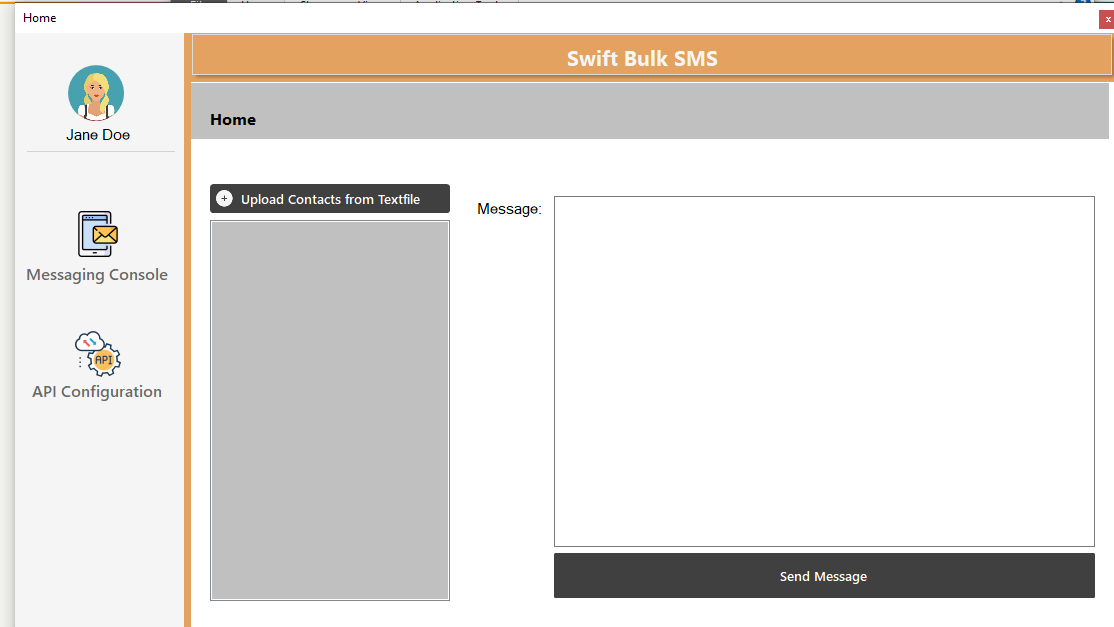Viewport: 1114px width, 627px height.
Task: Click the plus icon on the upload button
Action: click(224, 198)
